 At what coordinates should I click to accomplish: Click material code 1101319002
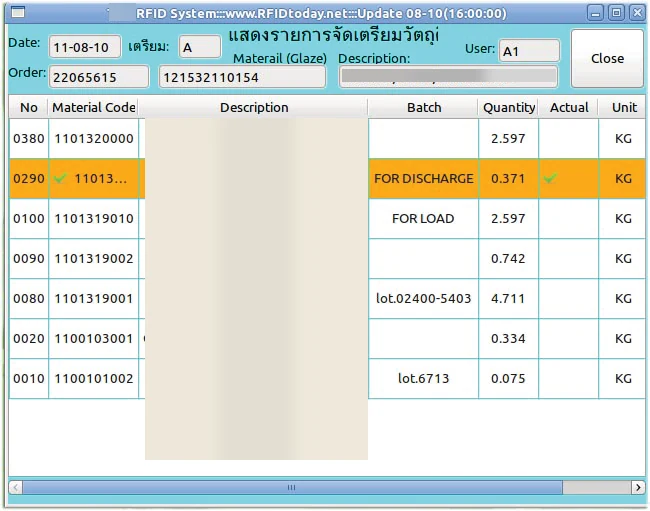pyautogui.click(x=94, y=258)
